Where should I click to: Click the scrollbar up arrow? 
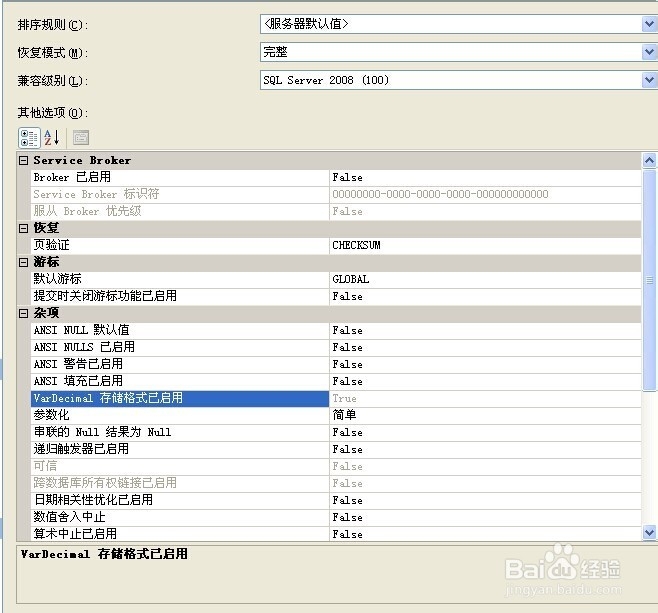[x=649, y=160]
